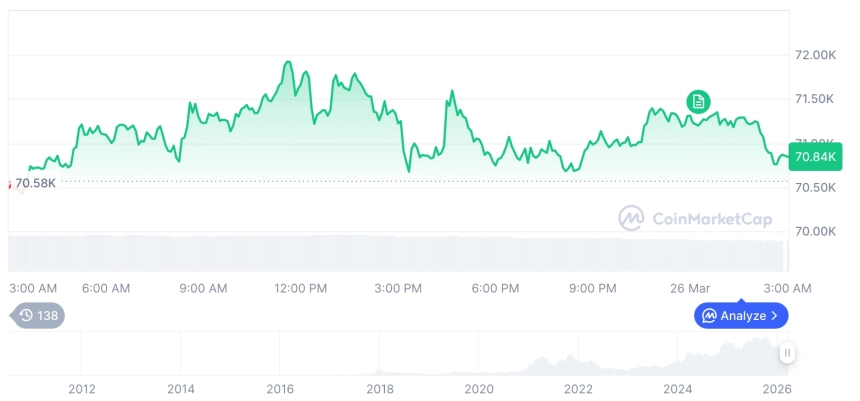Click the 9:00 PM time axis label
This screenshot has height=401, width=860.
pyautogui.click(x=593, y=288)
